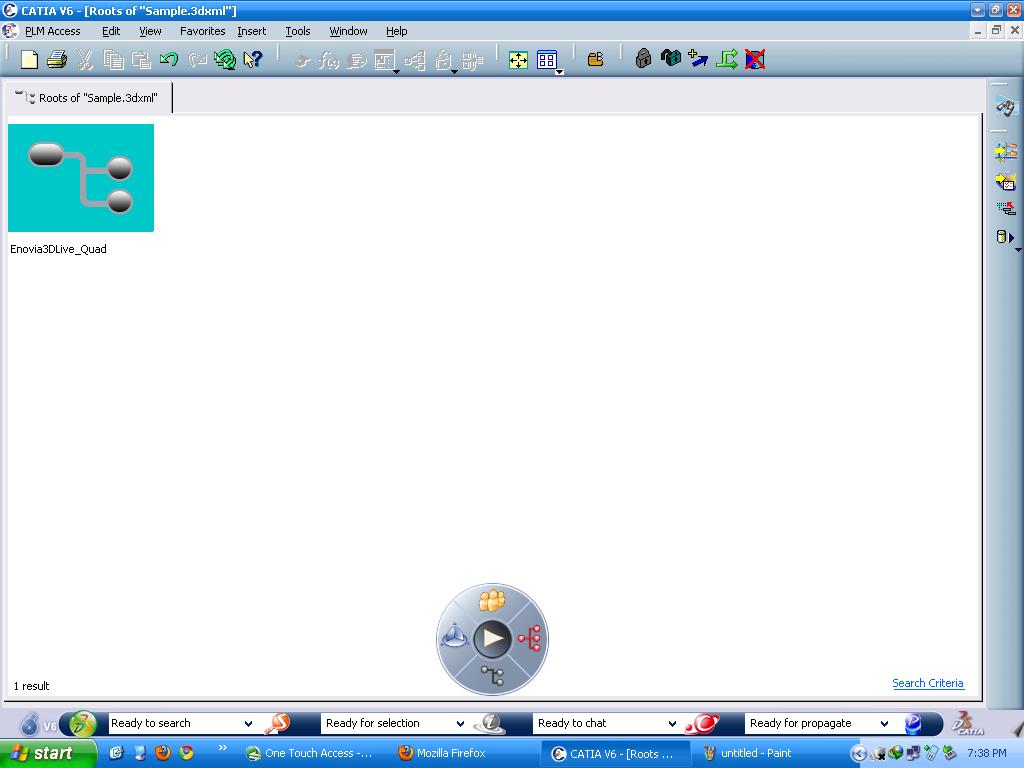The width and height of the screenshot is (1024, 768).
Task: Click the New document icon
Action: (x=29, y=59)
